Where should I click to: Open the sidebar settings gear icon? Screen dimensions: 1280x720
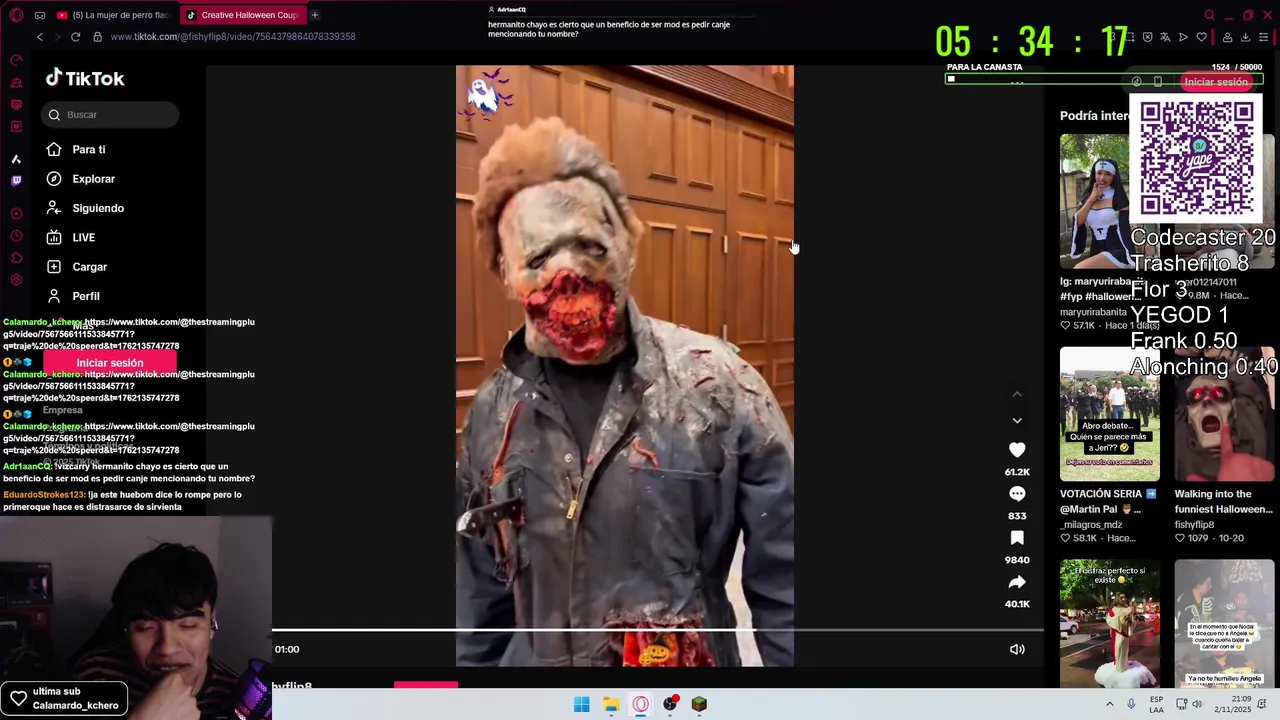(16, 280)
